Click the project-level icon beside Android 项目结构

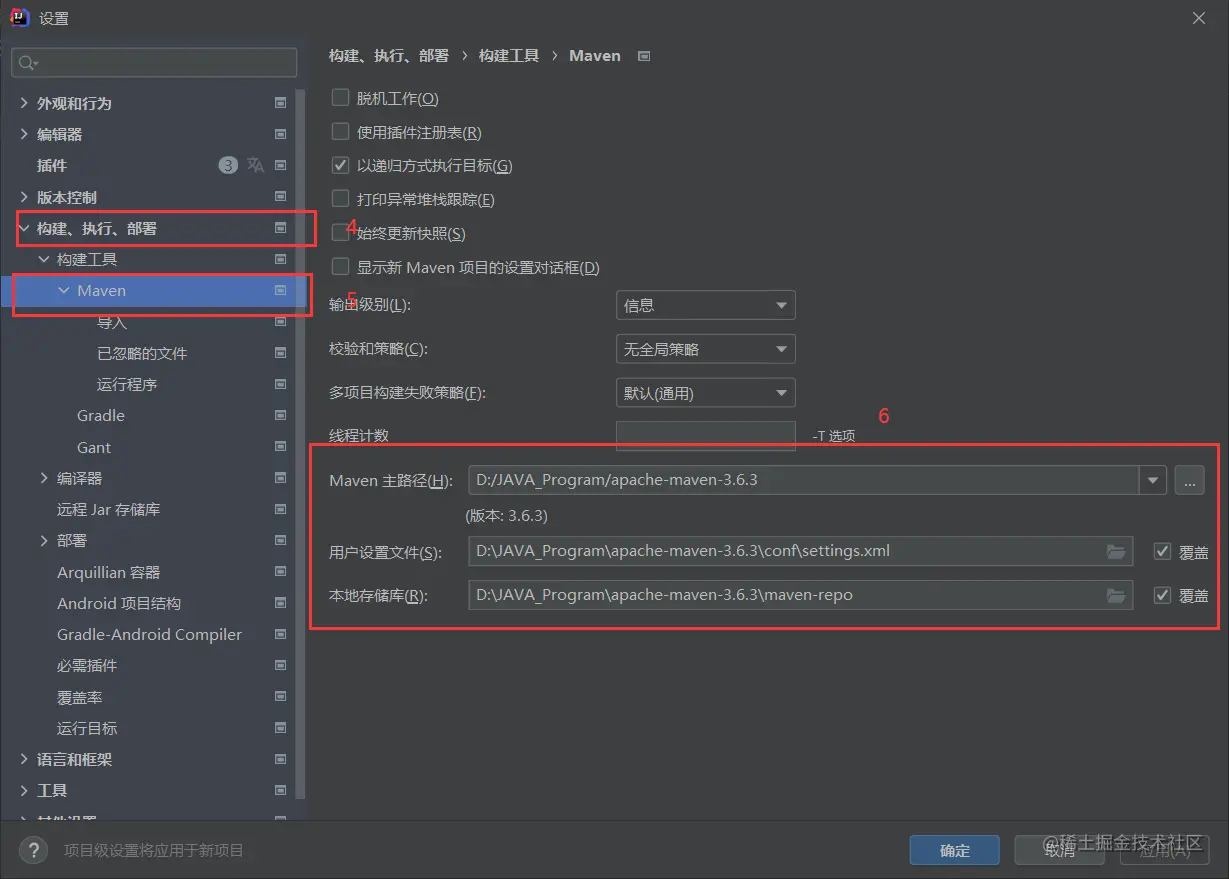point(281,603)
